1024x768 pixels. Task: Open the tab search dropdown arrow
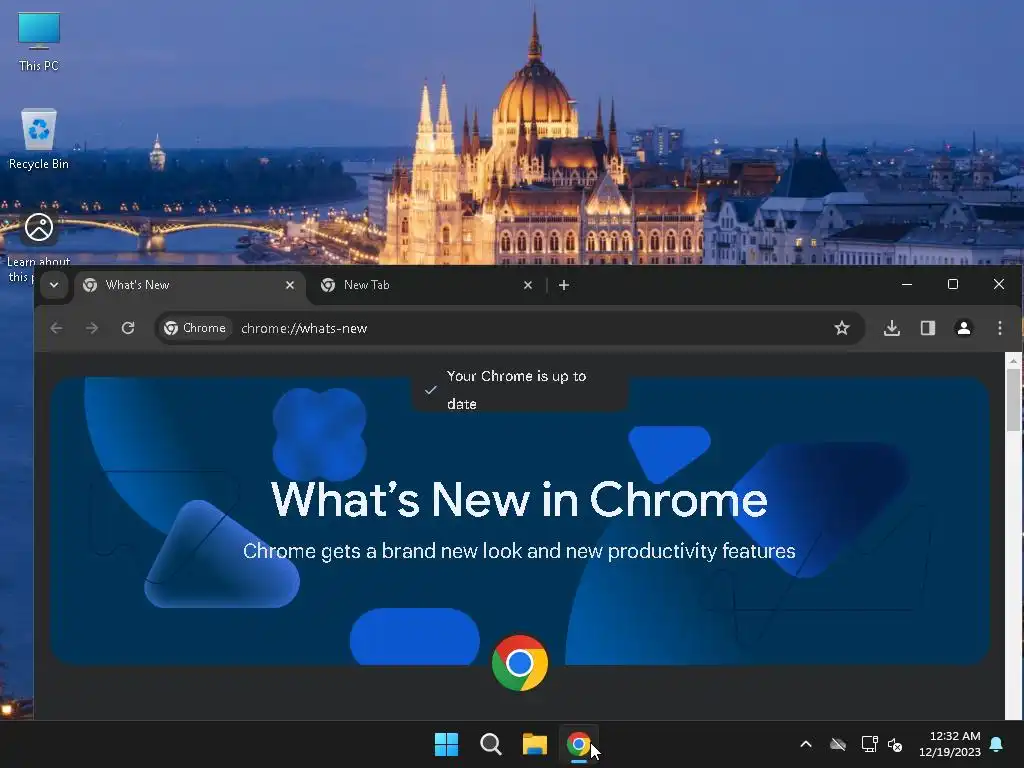pos(54,285)
